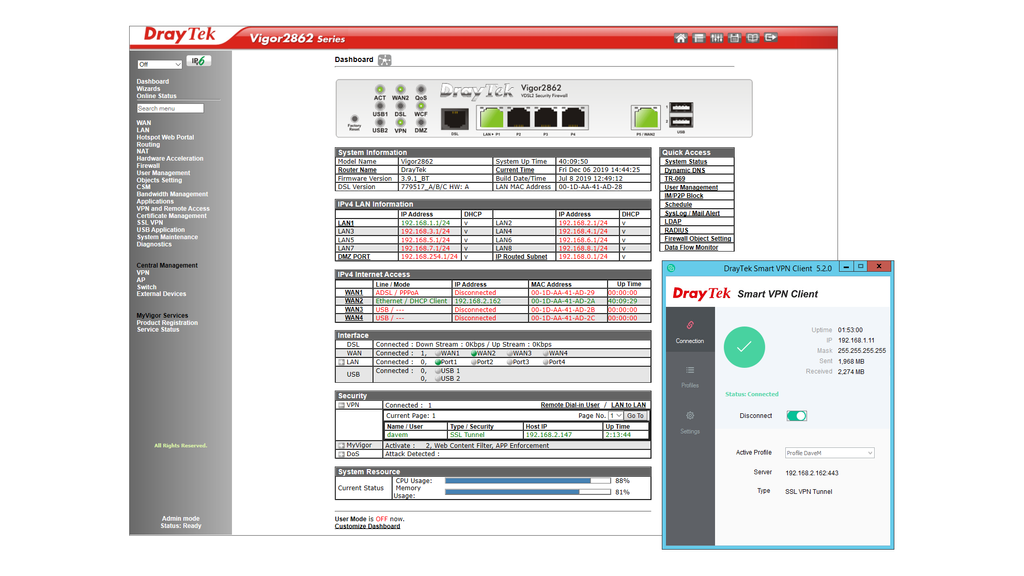Expand the VPN section in the Security panel
This screenshot has height=576, width=1024.
click(343, 404)
